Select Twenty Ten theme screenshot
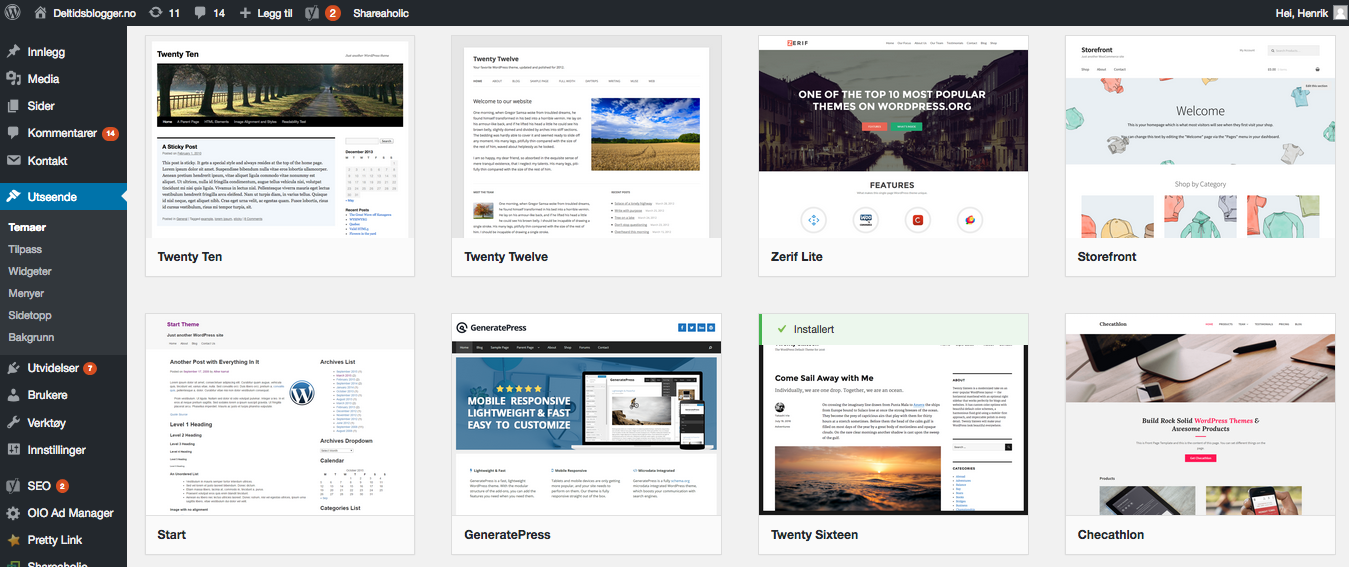The width and height of the screenshot is (1349, 567). click(x=280, y=137)
